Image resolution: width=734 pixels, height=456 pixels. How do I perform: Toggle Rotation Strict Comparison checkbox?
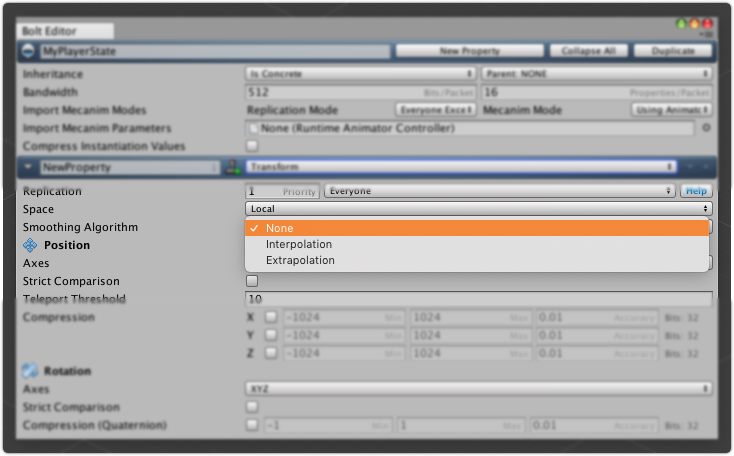tap(252, 406)
